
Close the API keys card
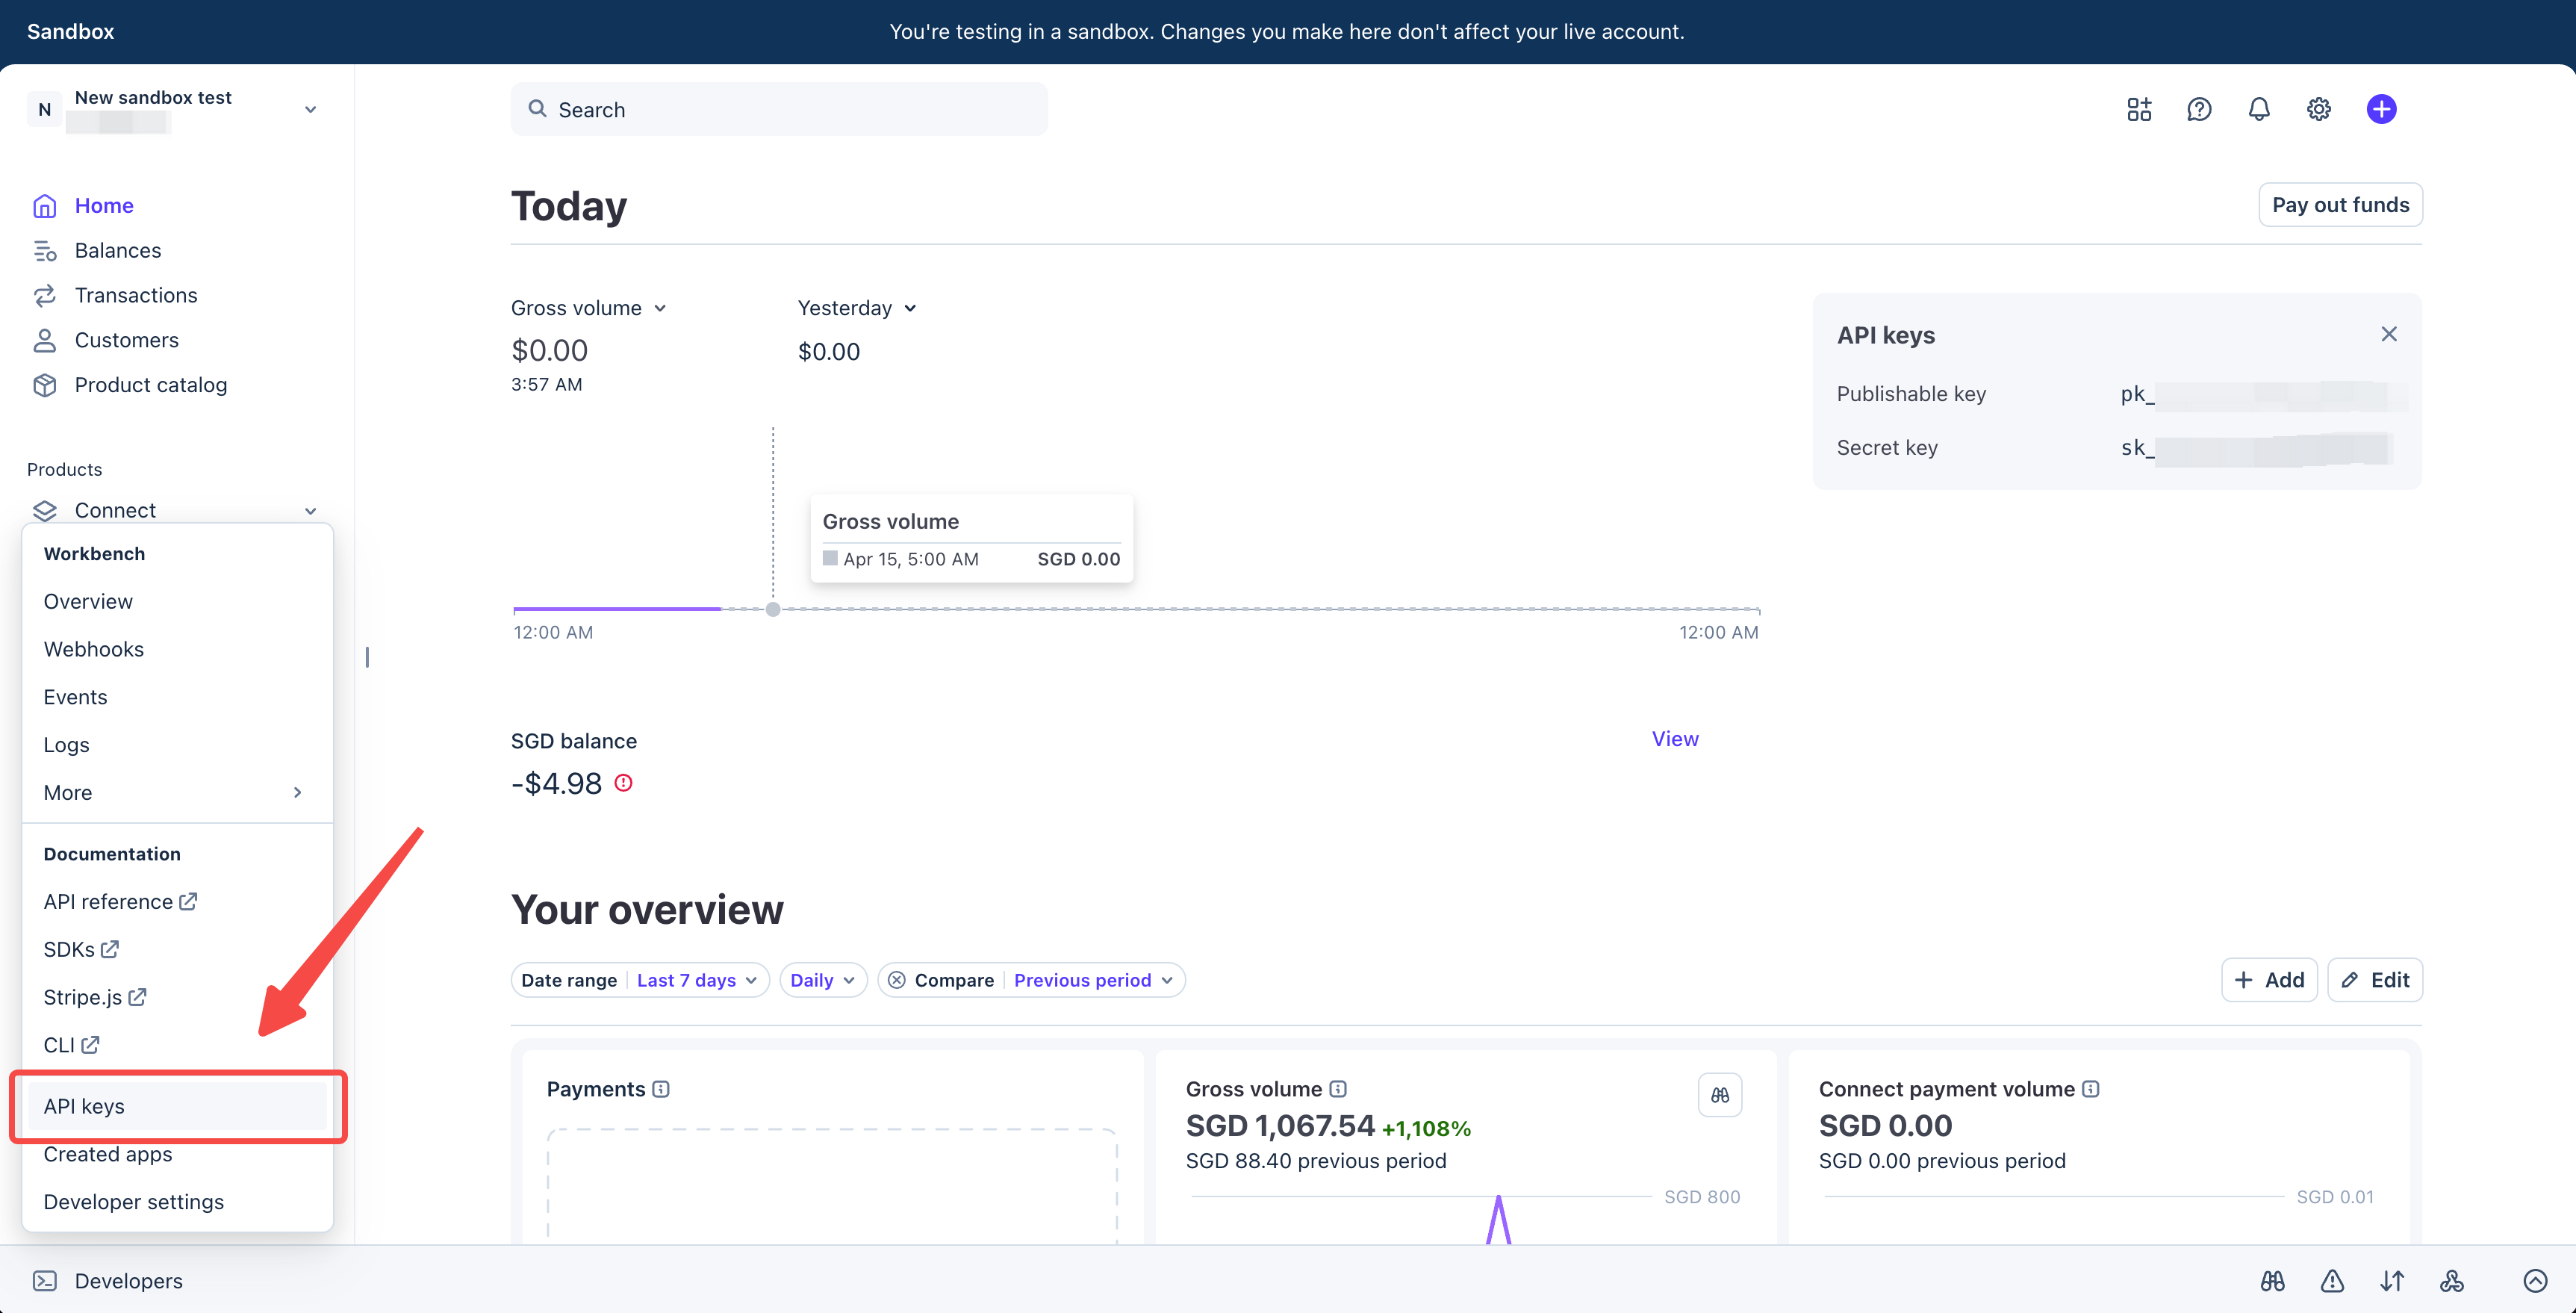2389,334
